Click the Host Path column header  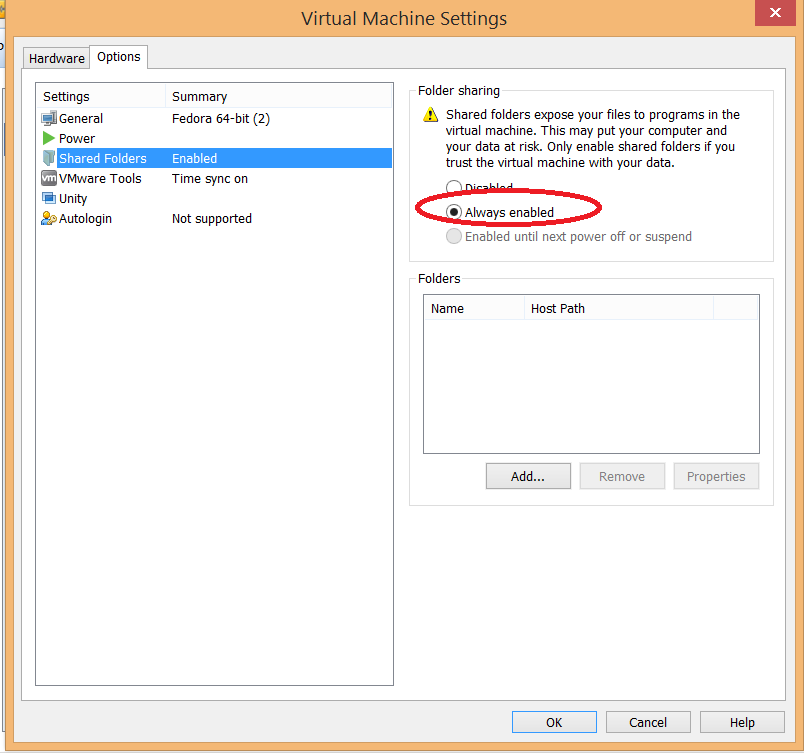point(619,308)
